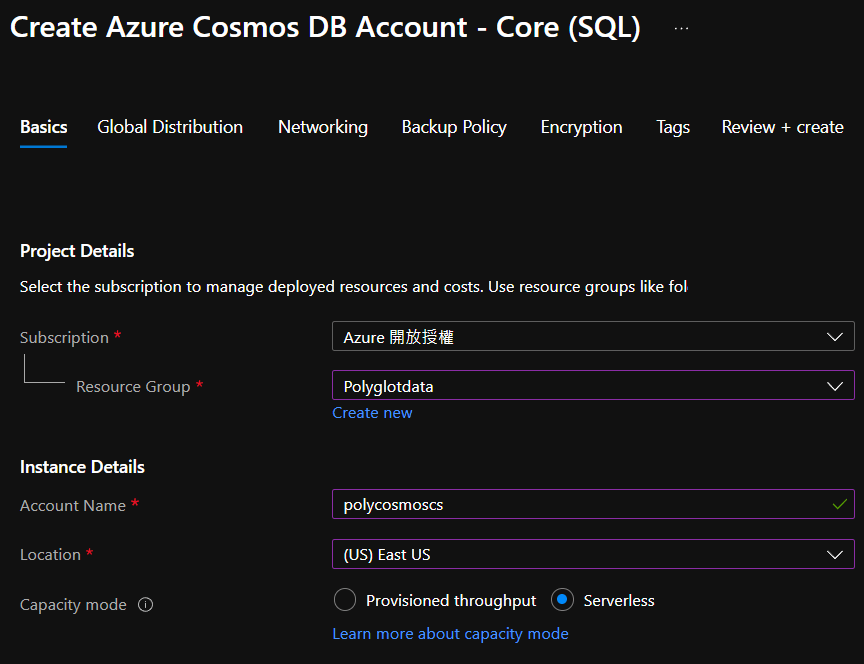864x664 pixels.
Task: Select the Serverless capacity mode
Action: pyautogui.click(x=563, y=600)
